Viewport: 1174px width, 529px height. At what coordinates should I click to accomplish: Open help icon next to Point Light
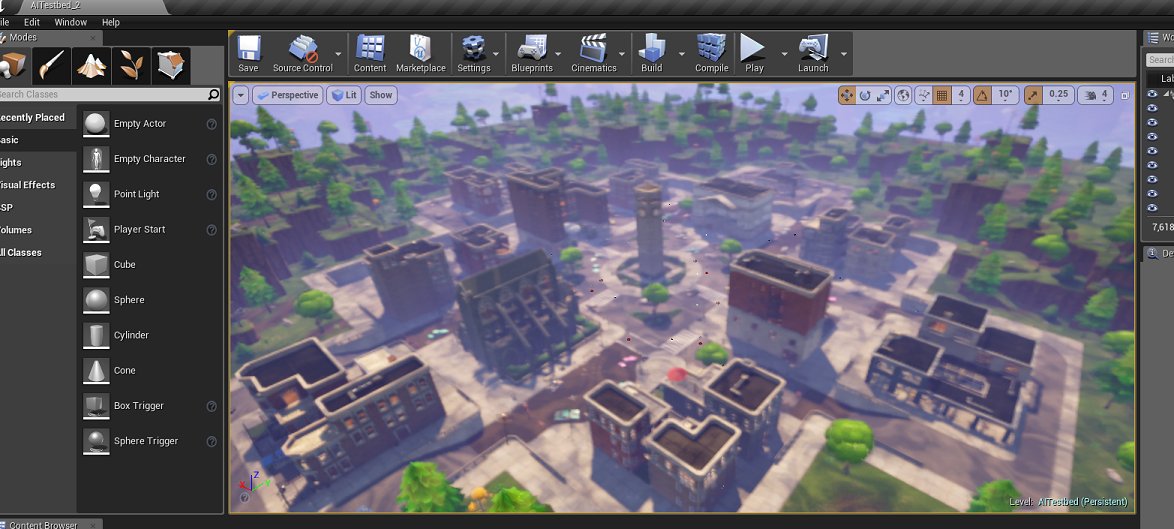212,195
